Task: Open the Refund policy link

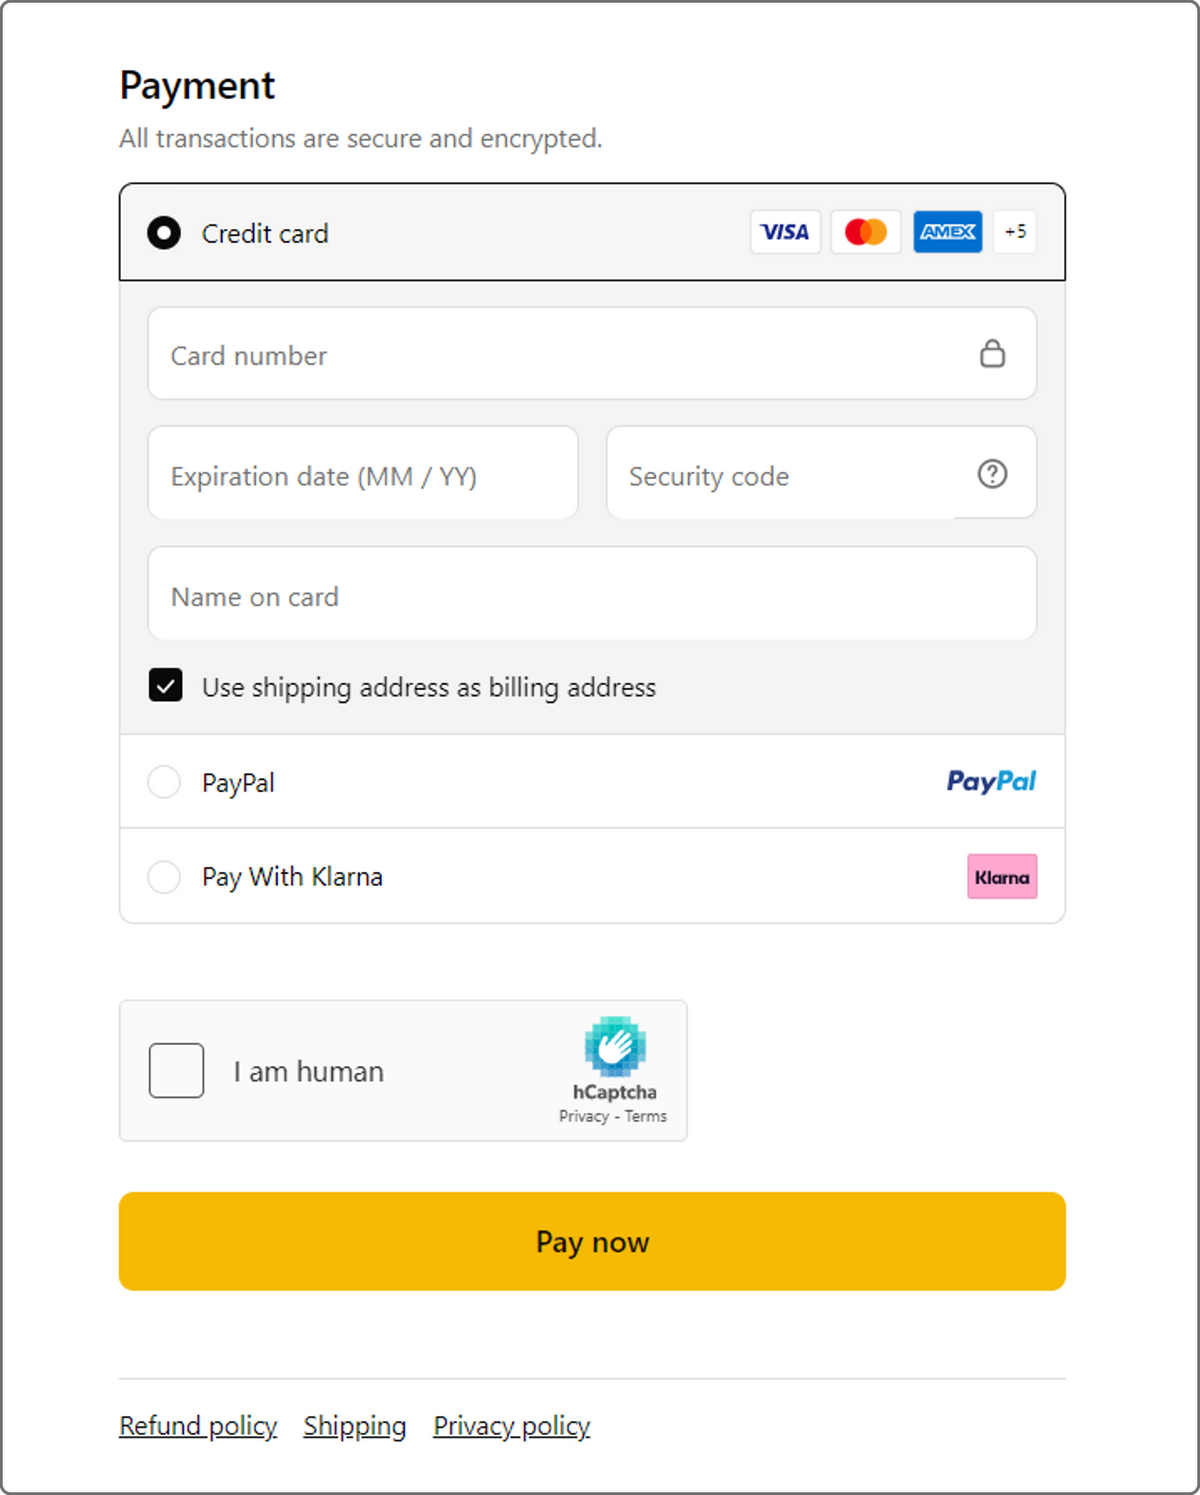Action: (198, 1426)
